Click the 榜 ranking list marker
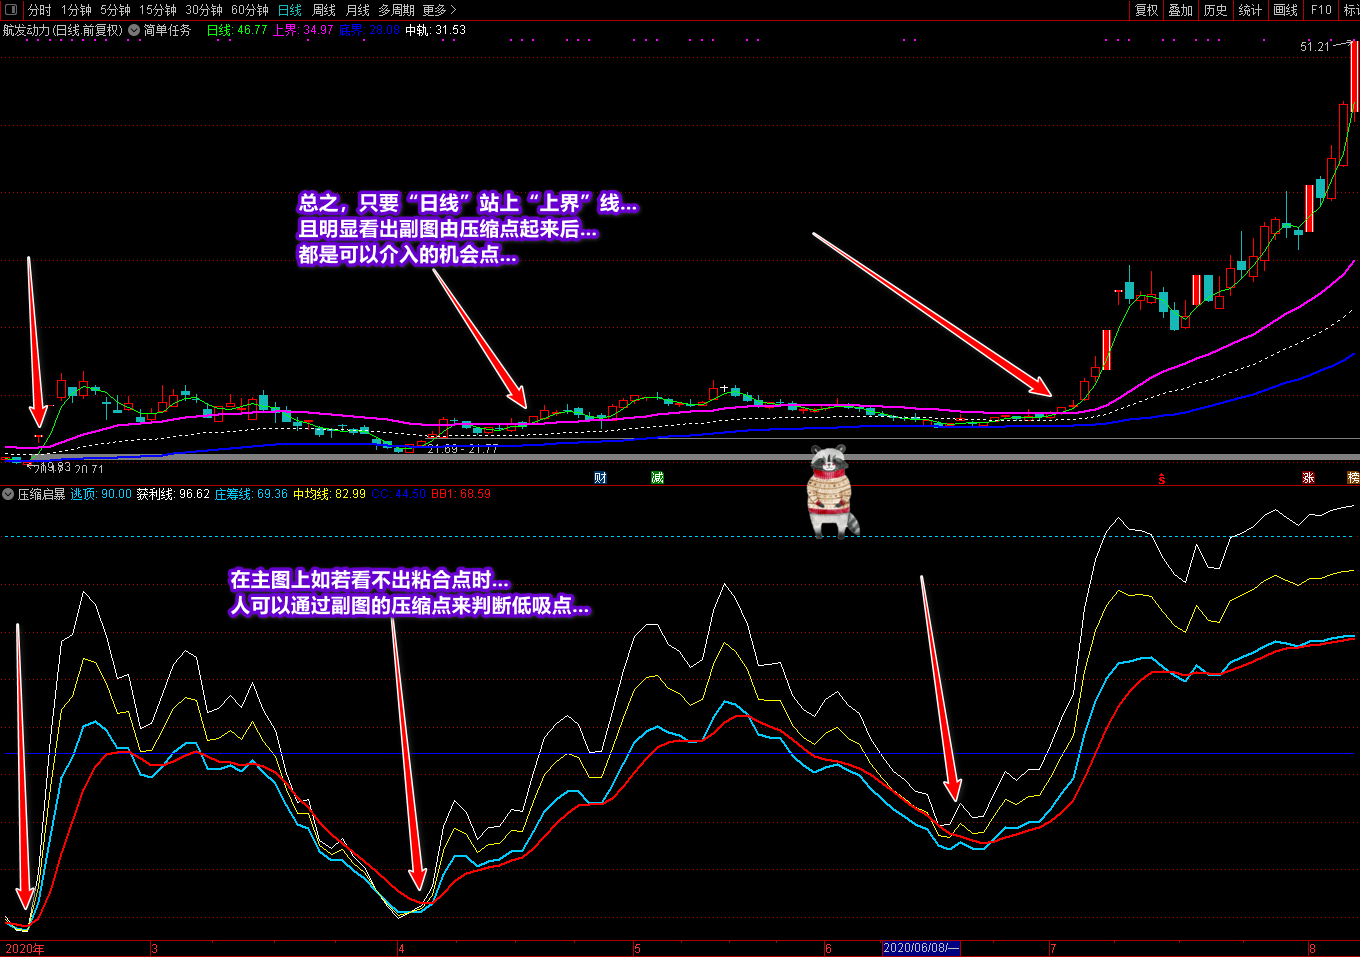This screenshot has width=1360, height=957. coord(1353,478)
